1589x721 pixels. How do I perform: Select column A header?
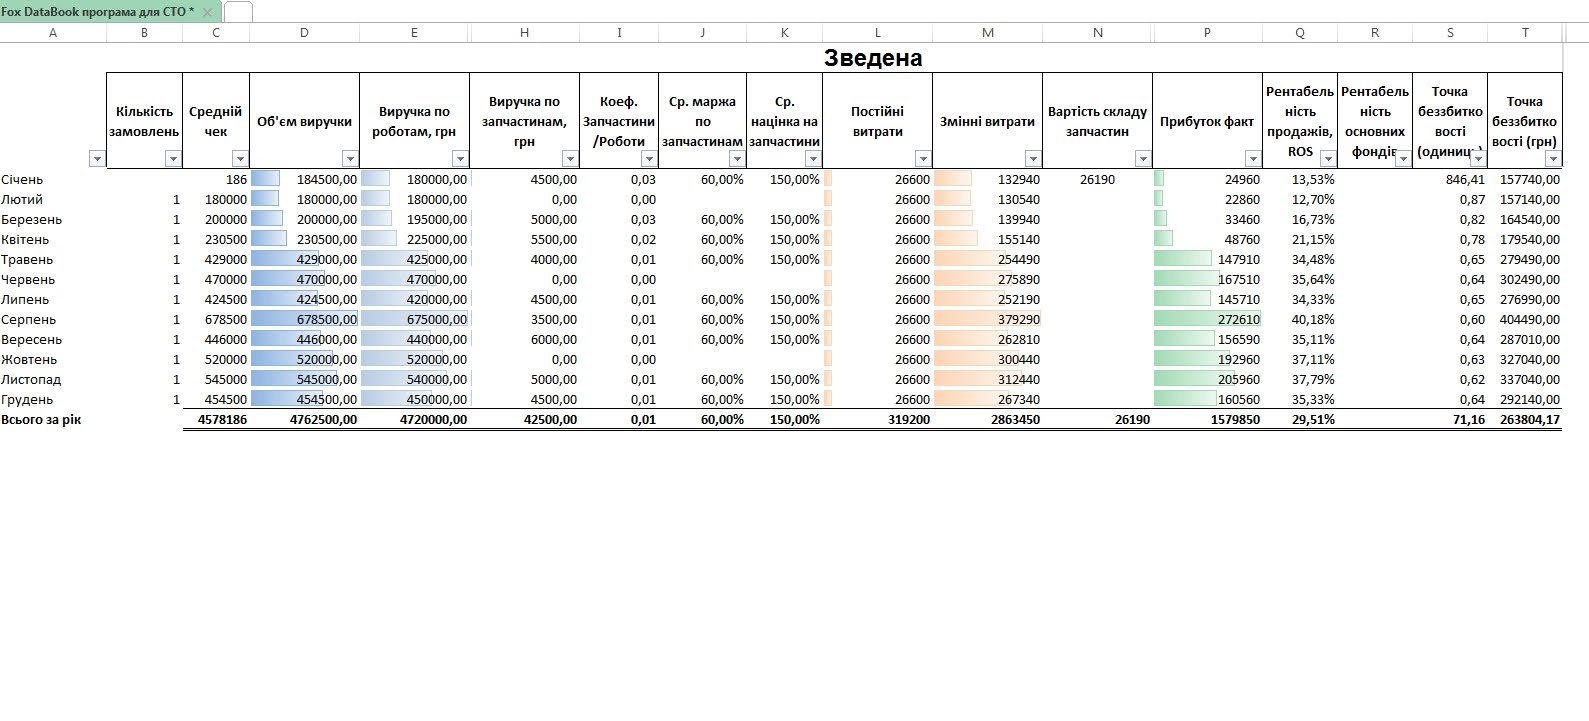(53, 33)
